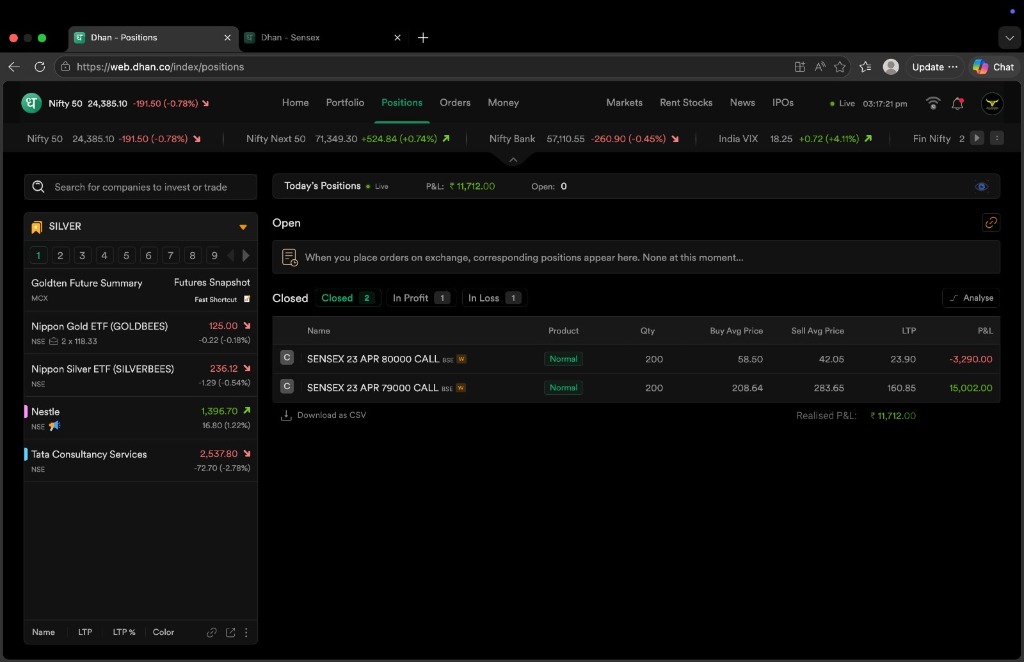Reload the browser page
Screen dimensions: 1024x662
(x=40, y=67)
